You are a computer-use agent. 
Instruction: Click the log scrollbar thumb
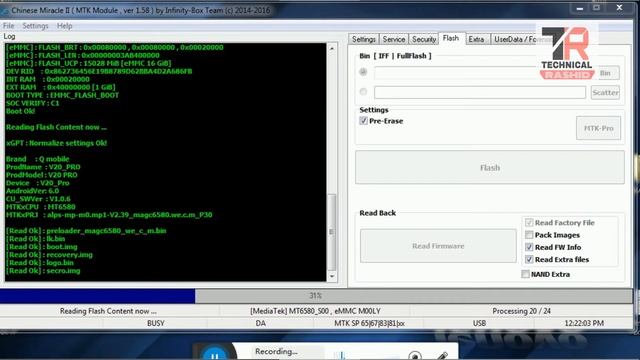click(x=332, y=232)
